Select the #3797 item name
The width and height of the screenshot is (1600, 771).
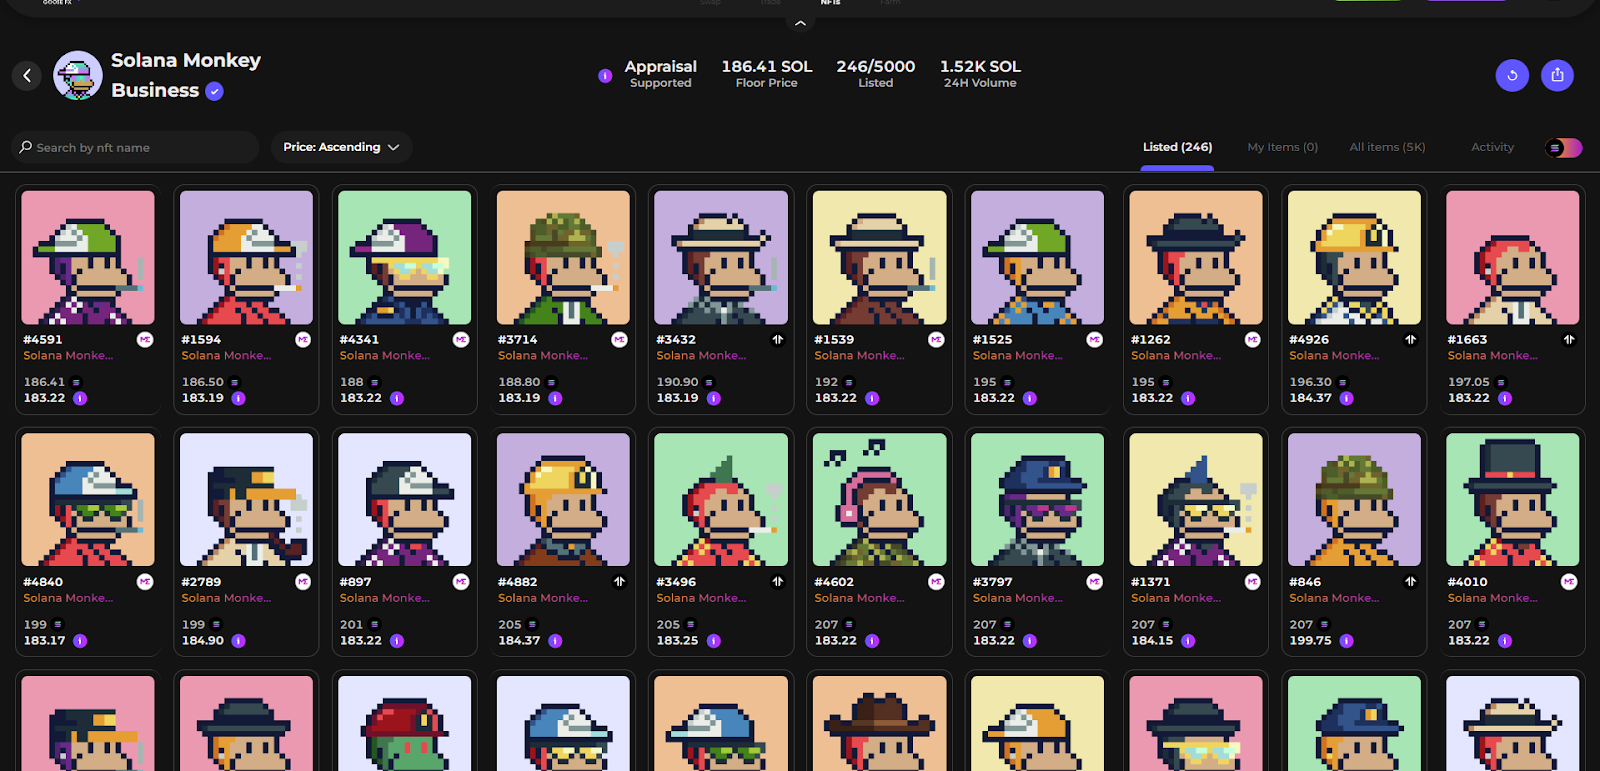992,582
